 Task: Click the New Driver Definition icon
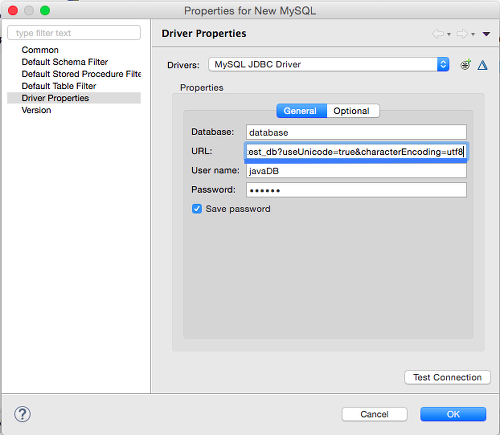[x=465, y=64]
